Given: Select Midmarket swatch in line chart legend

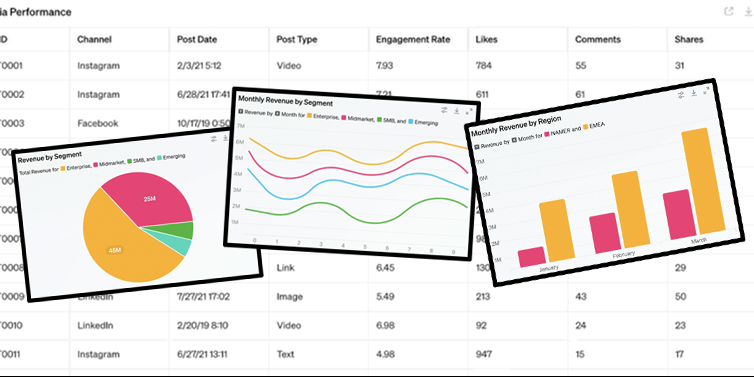Looking at the screenshot, I should 344,117.
